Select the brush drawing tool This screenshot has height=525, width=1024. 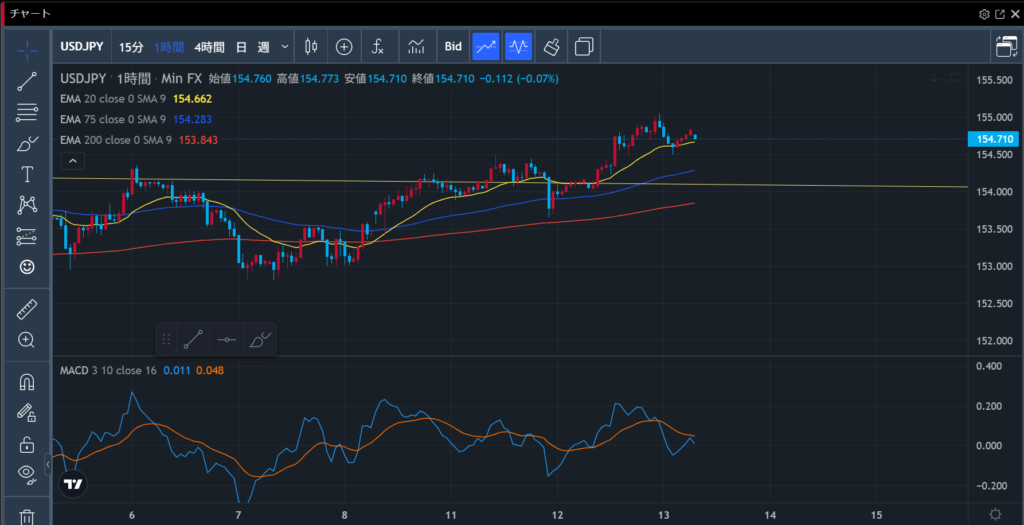click(27, 144)
